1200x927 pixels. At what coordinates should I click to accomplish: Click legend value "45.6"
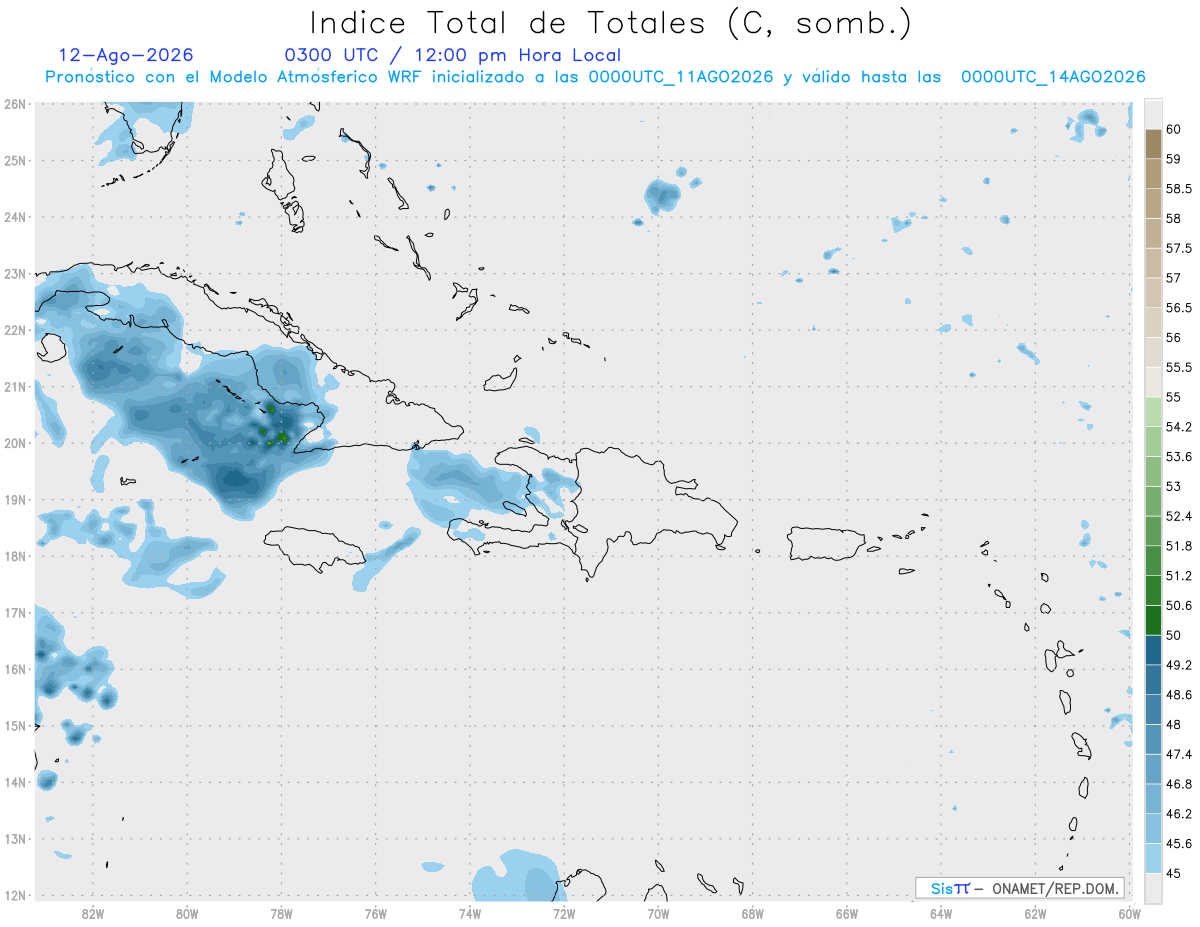[x=1178, y=844]
